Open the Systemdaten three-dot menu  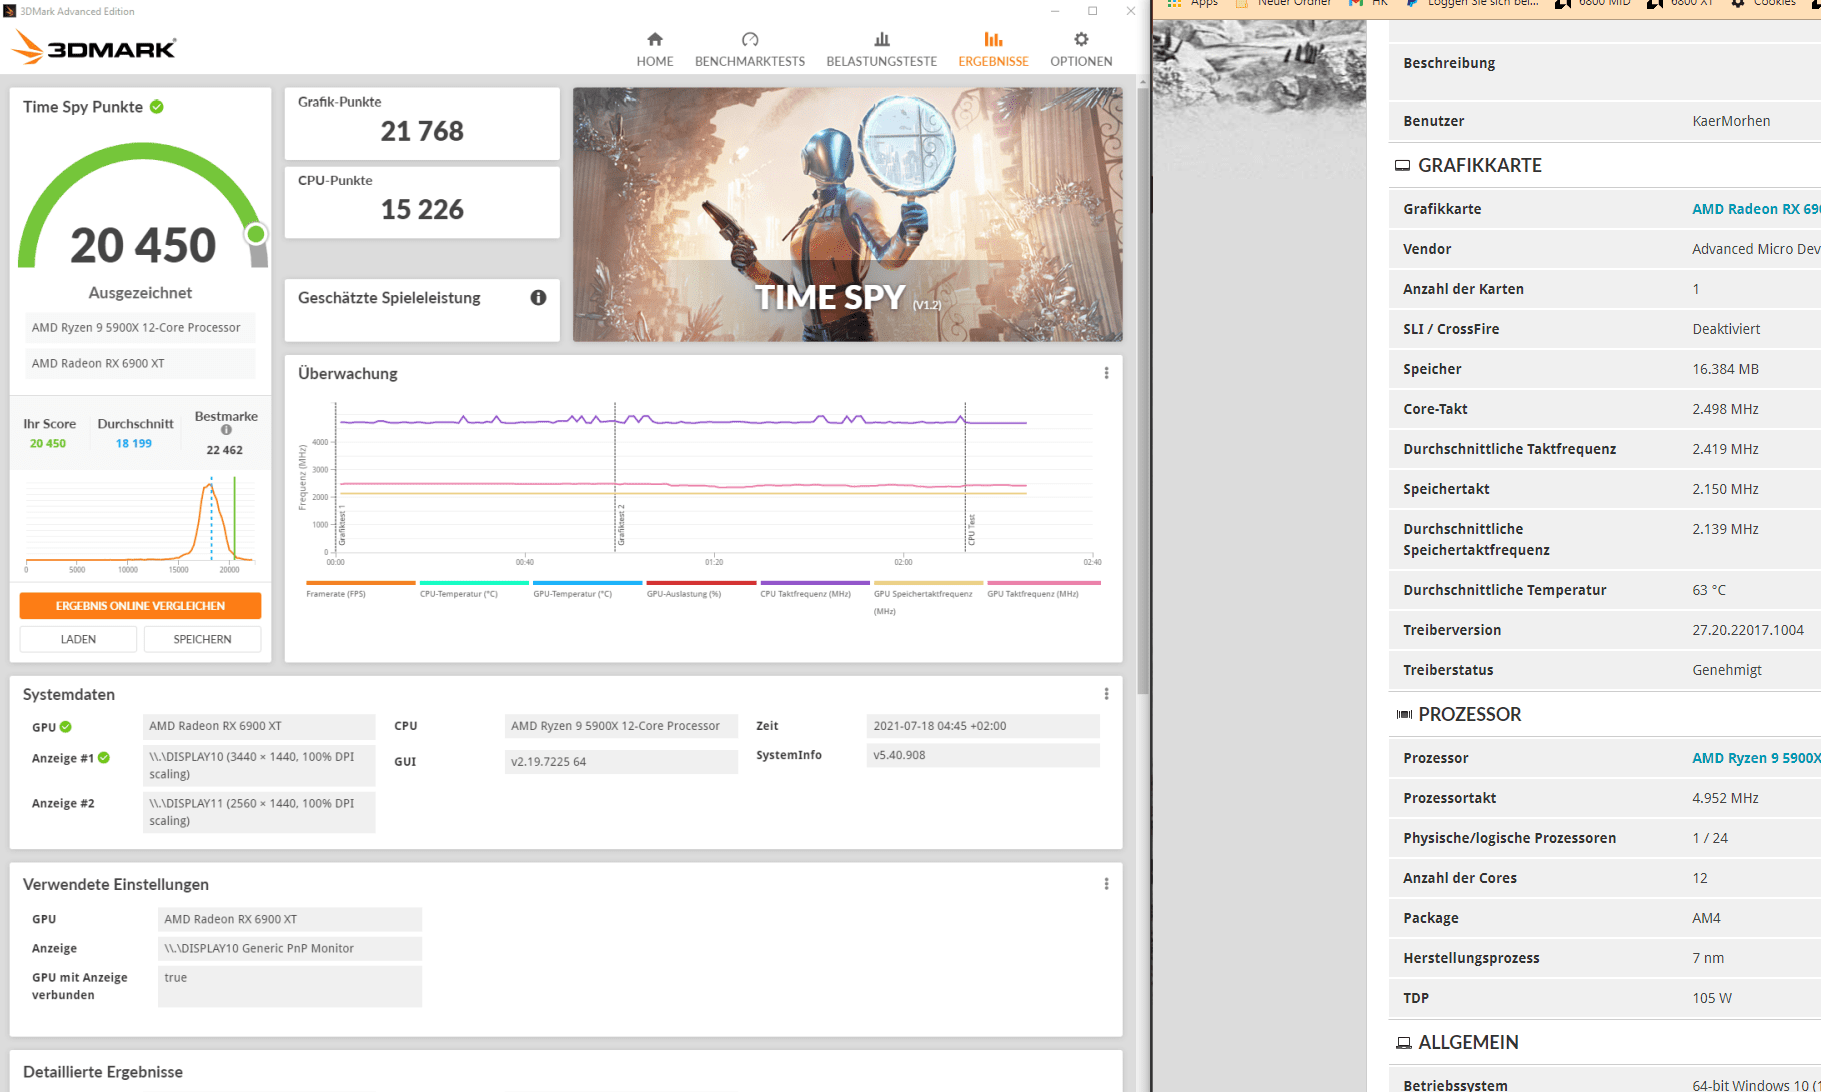(x=1106, y=694)
